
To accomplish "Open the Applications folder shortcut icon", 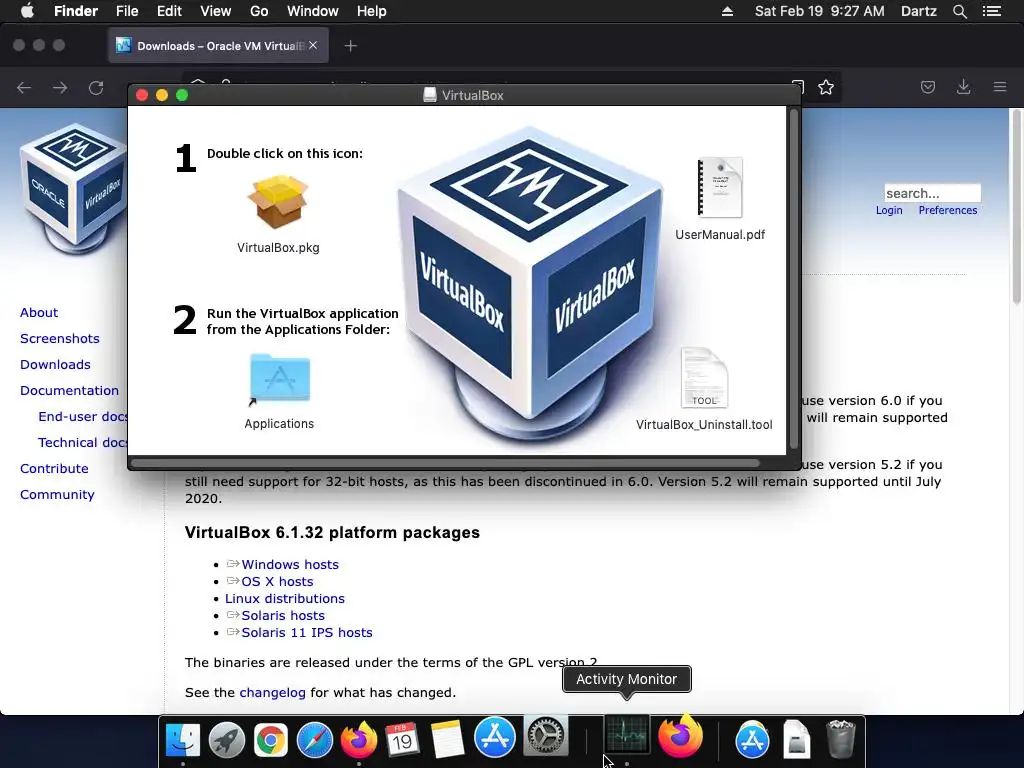I will tap(280, 378).
